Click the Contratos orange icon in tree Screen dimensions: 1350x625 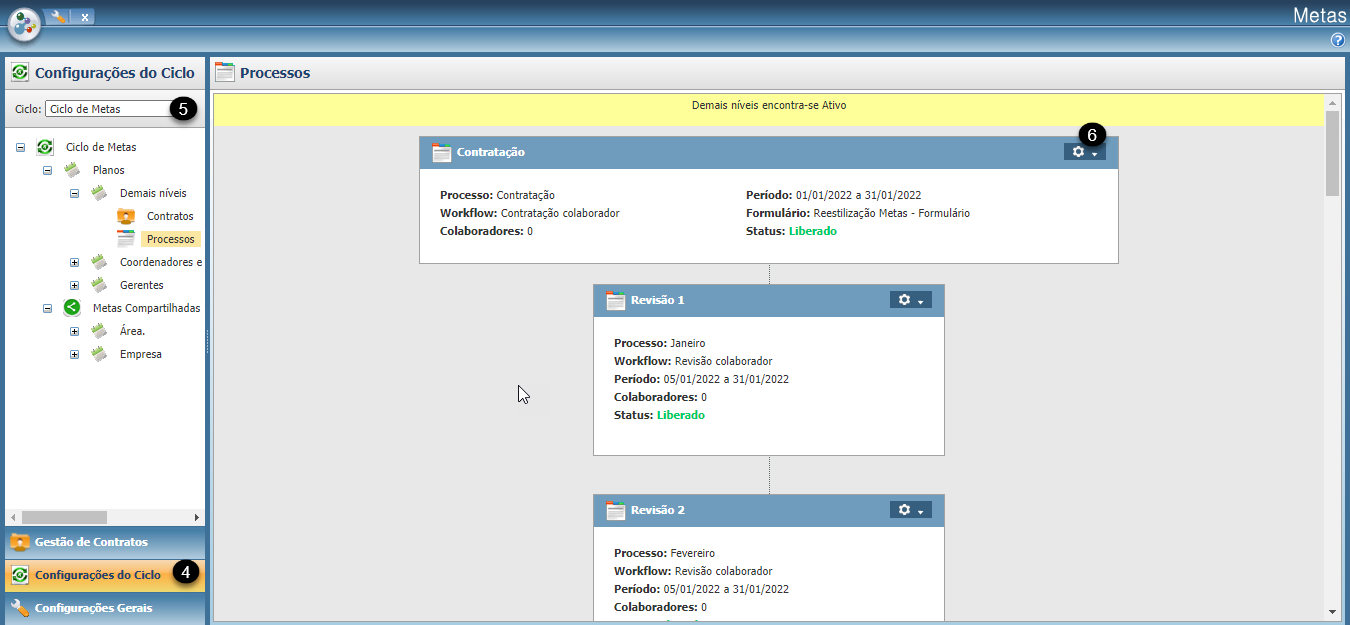126,216
